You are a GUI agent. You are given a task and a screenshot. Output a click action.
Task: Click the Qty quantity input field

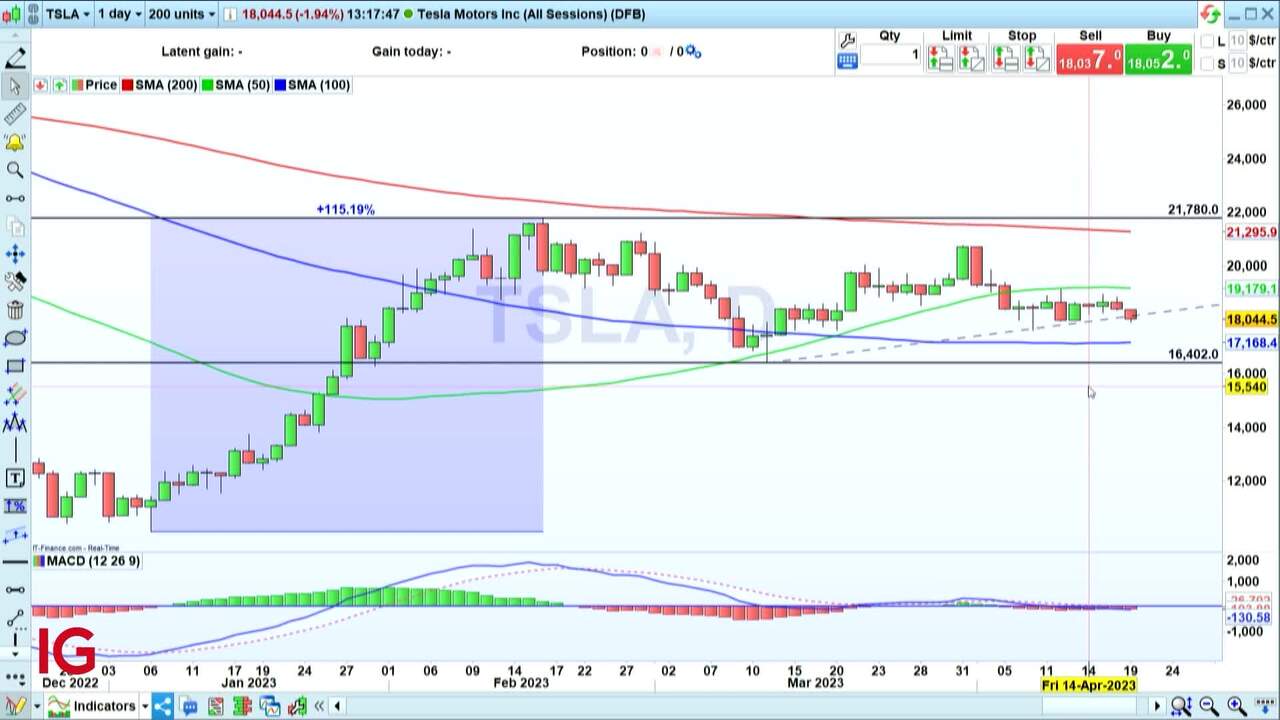890,55
